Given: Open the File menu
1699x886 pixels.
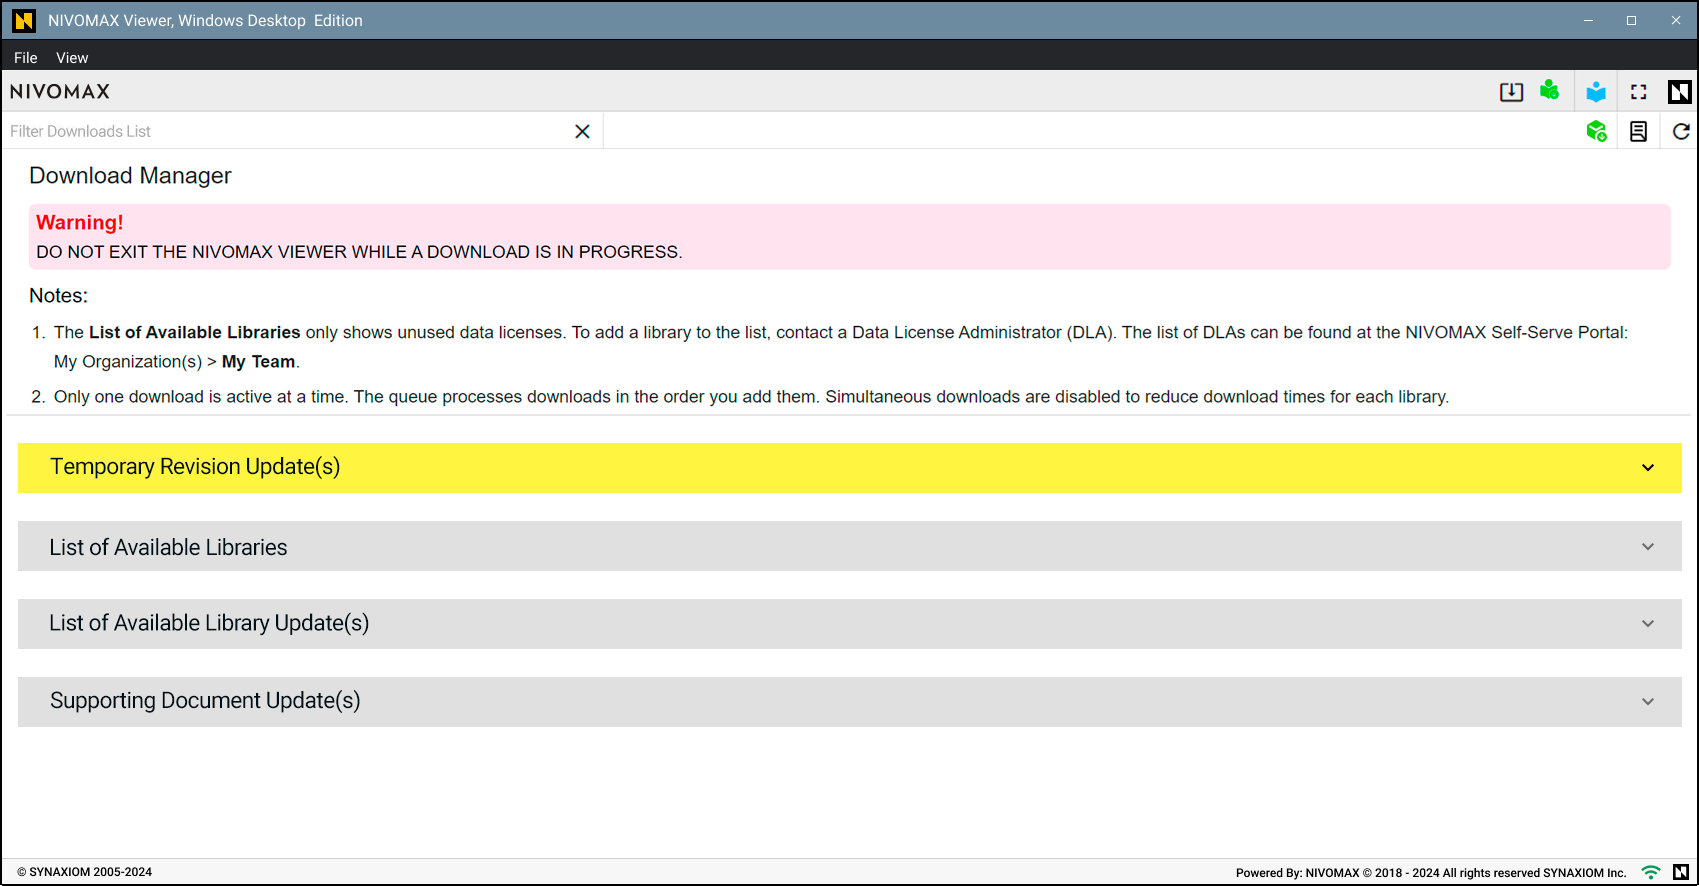Looking at the screenshot, I should click(26, 58).
